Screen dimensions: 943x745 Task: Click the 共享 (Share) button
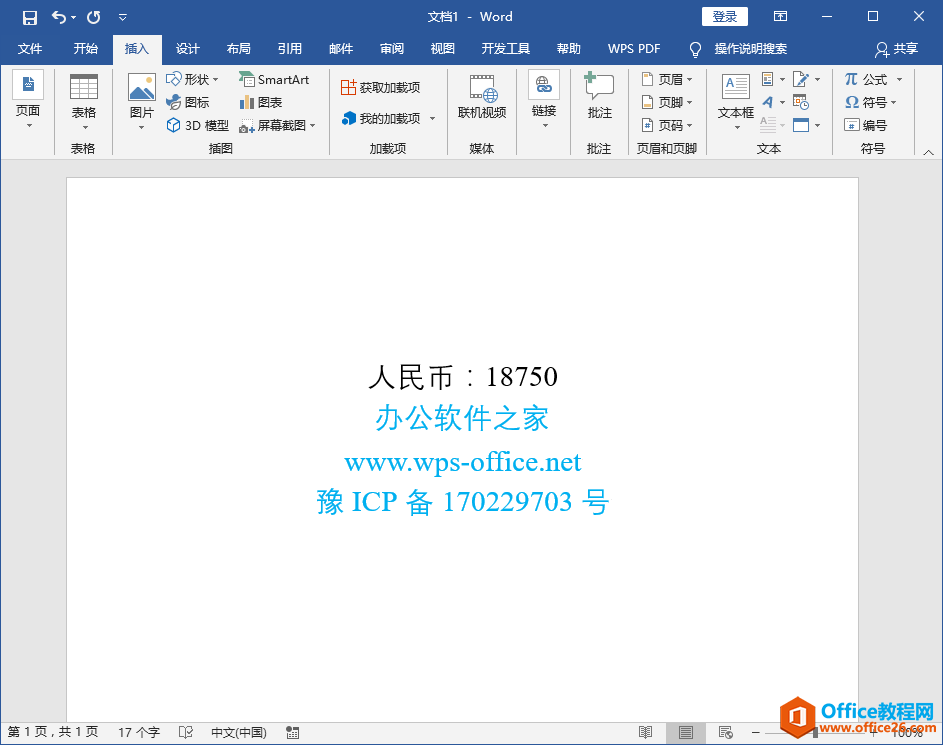click(x=896, y=49)
